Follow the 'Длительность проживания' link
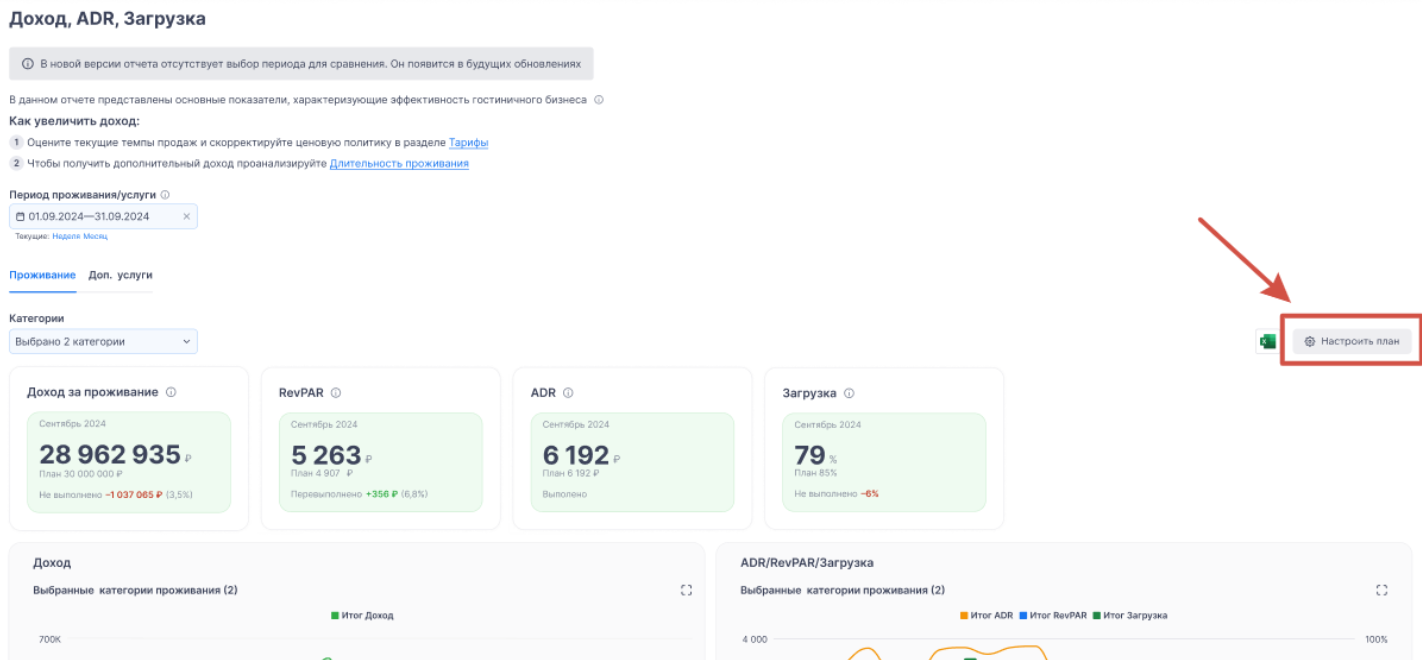Viewport: 1422px width, 660px height. [x=399, y=164]
